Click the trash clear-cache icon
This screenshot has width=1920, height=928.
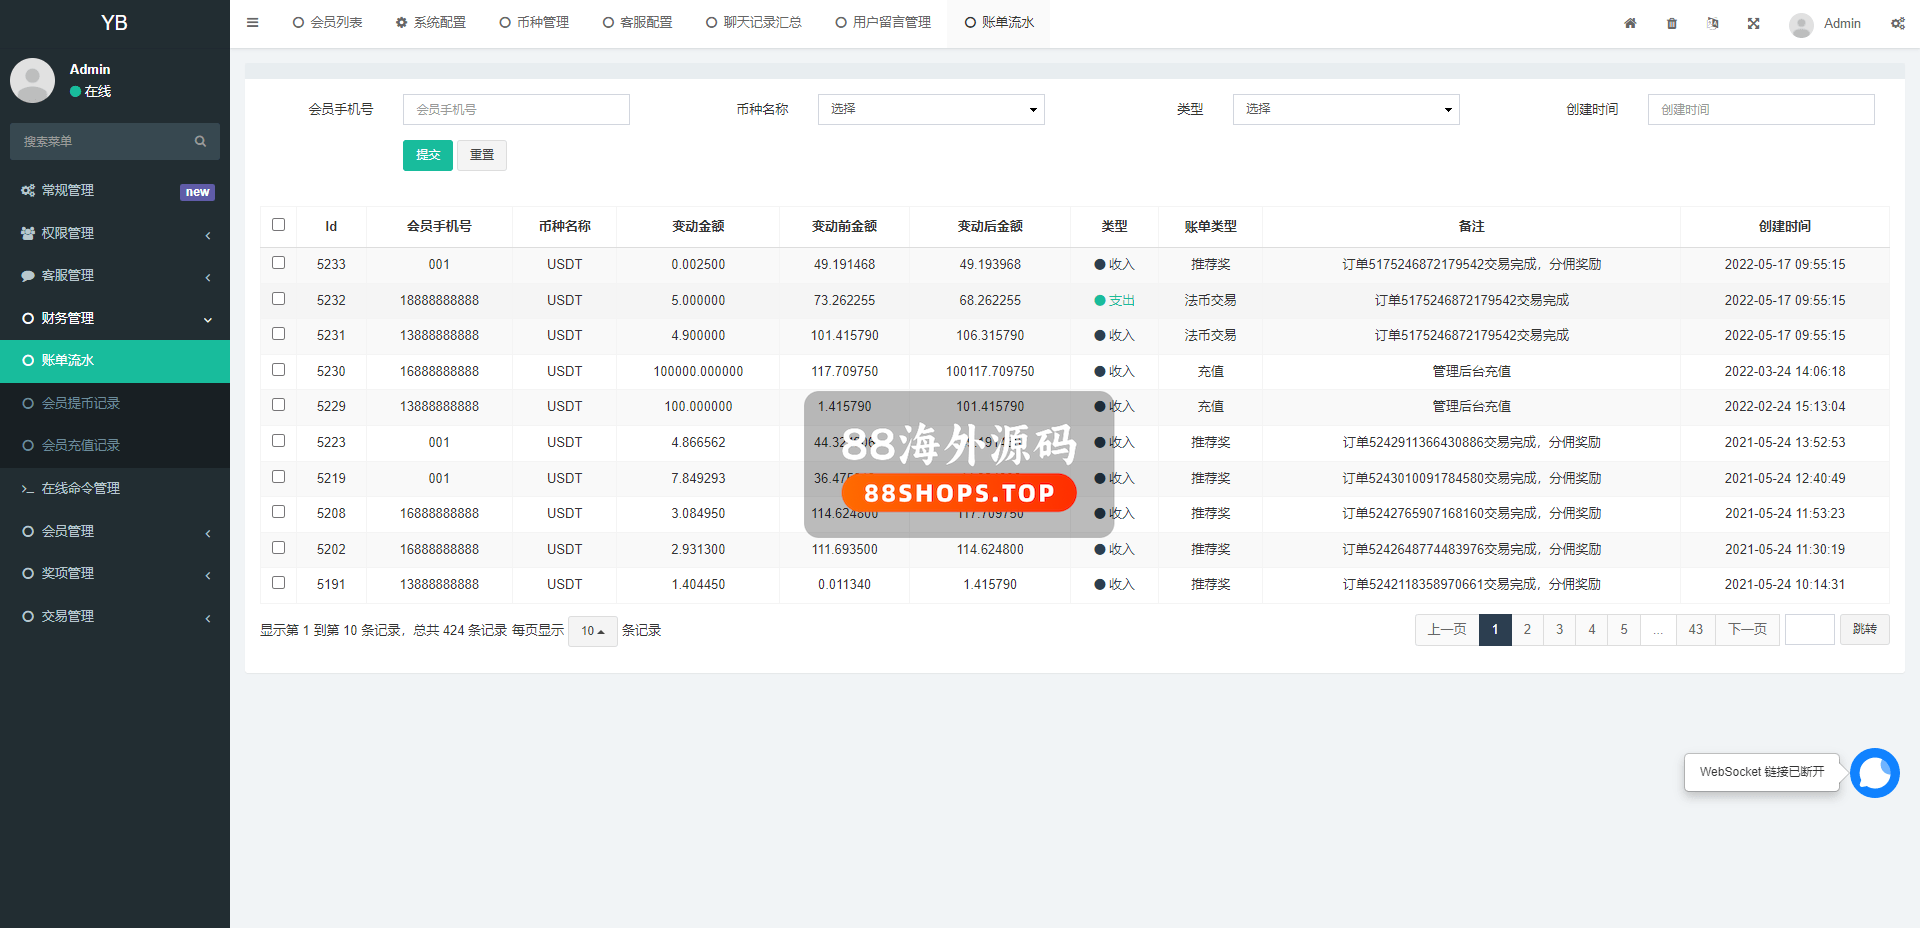pos(1672,23)
